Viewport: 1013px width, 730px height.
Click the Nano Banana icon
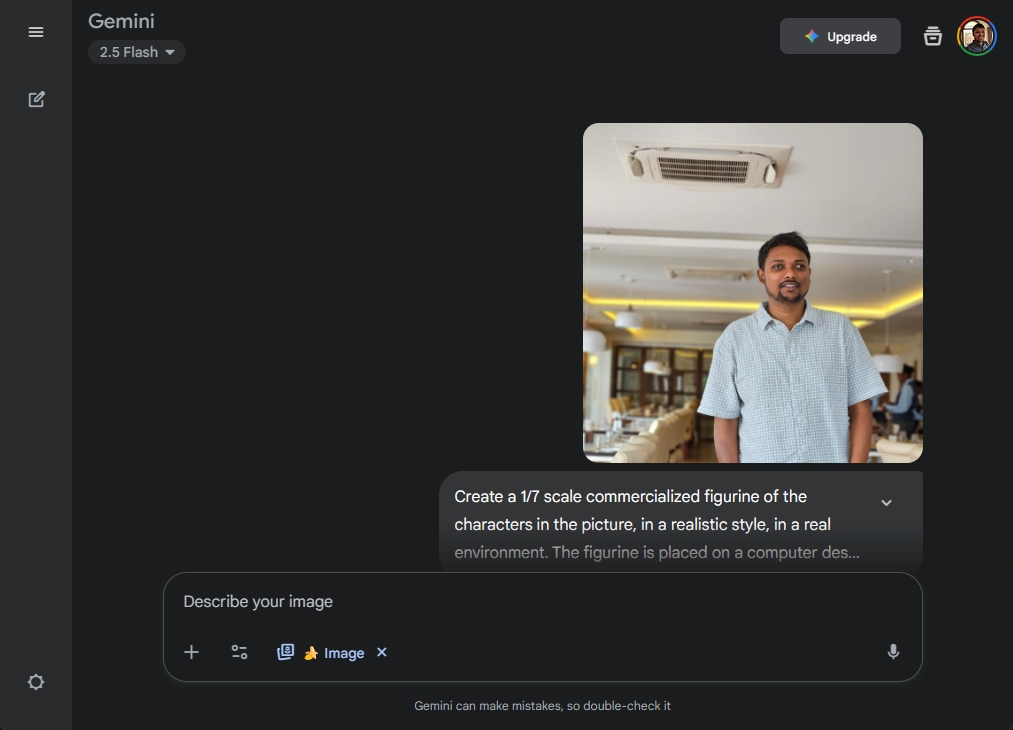tap(311, 652)
